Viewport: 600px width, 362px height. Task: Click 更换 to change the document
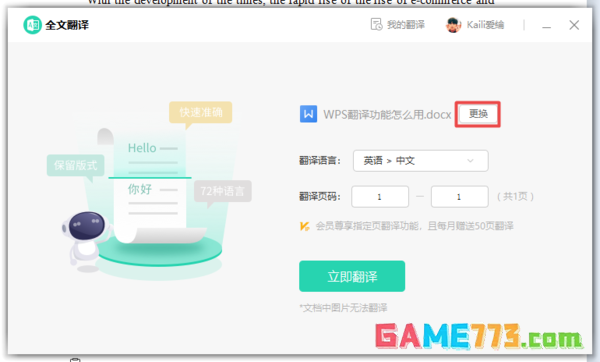tap(478, 114)
